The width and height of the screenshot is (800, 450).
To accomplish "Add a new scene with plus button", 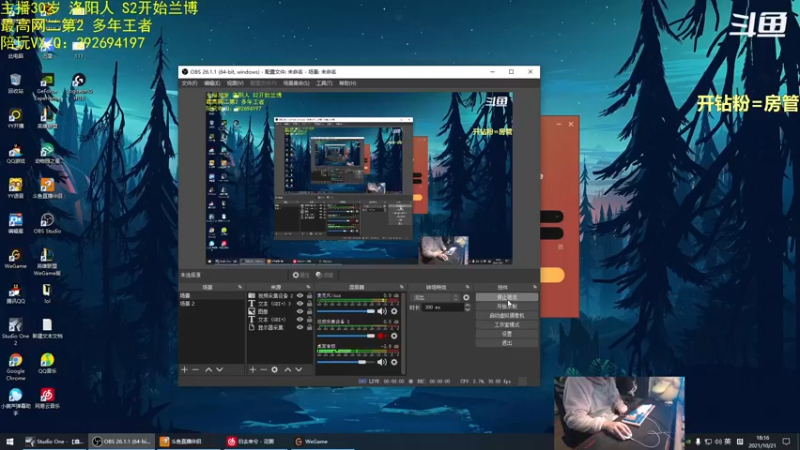I will click(x=185, y=369).
